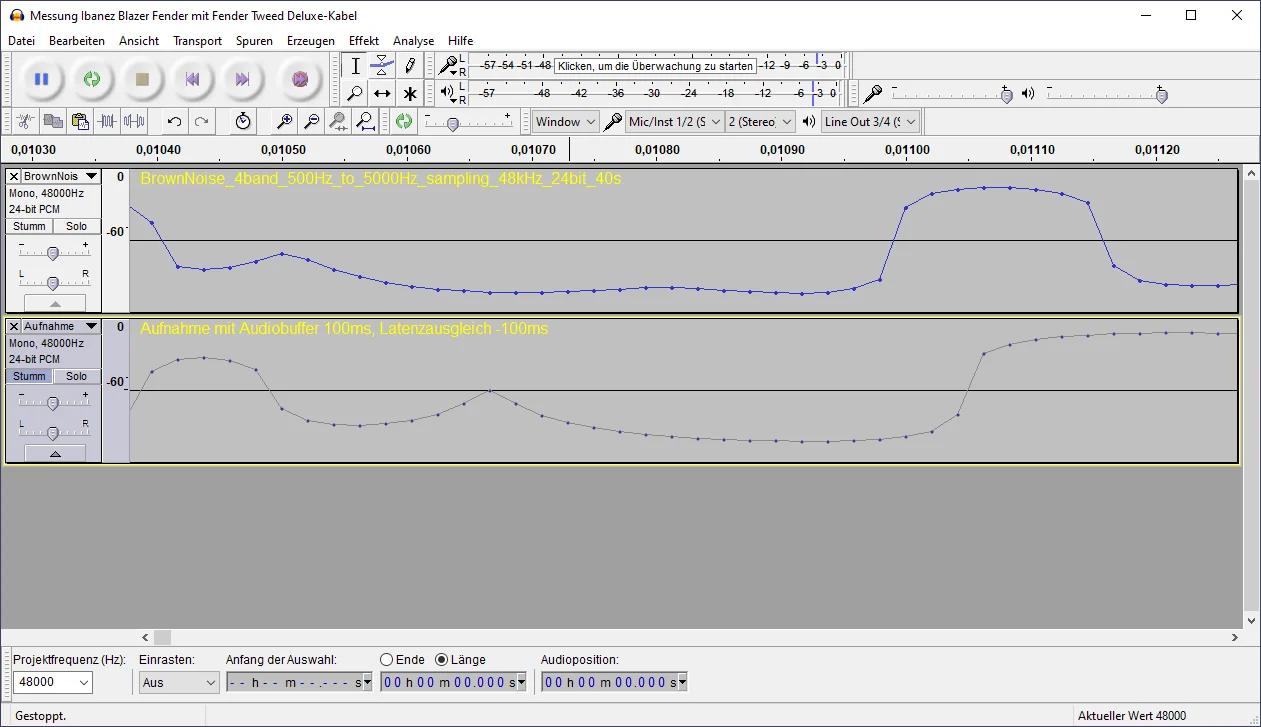Image resolution: width=1261 pixels, height=727 pixels.
Task: Select the Ende radio button
Action: pyautogui.click(x=387, y=660)
